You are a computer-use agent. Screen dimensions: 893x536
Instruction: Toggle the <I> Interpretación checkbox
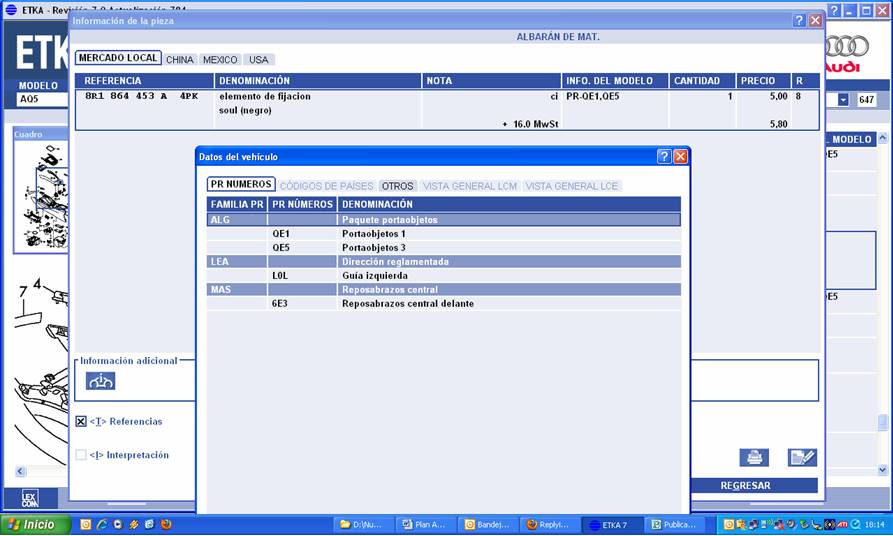pyautogui.click(x=81, y=455)
